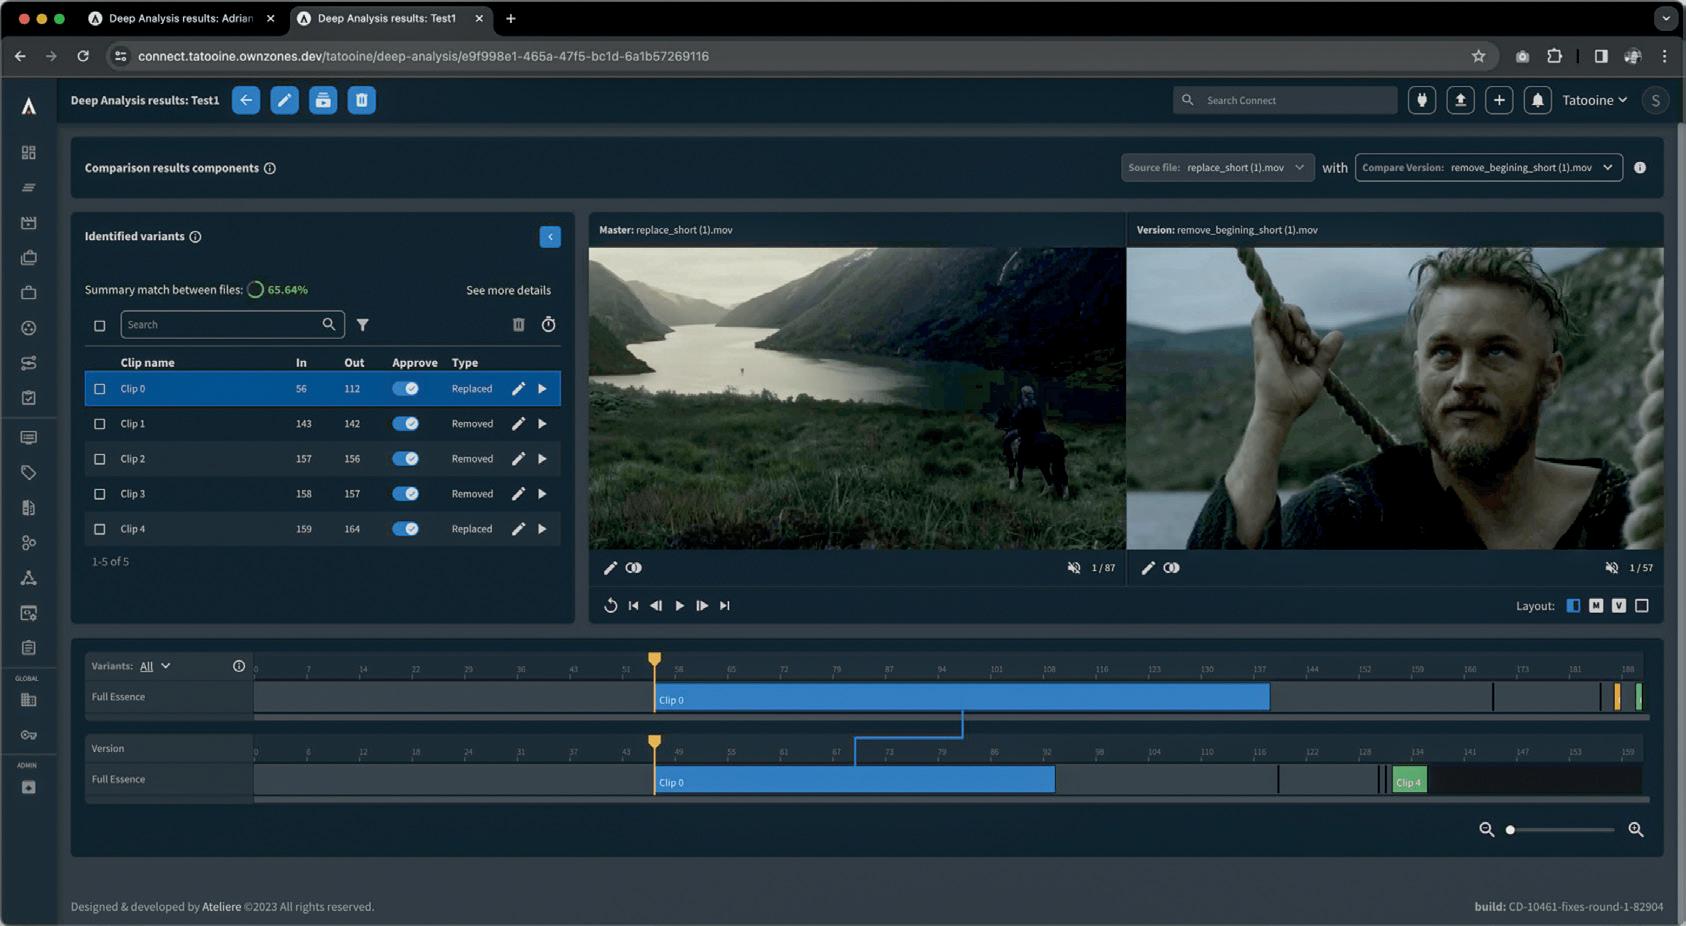The width and height of the screenshot is (1686, 926).
Task: Tick the select-all checkbox beside search
Action: [99, 325]
